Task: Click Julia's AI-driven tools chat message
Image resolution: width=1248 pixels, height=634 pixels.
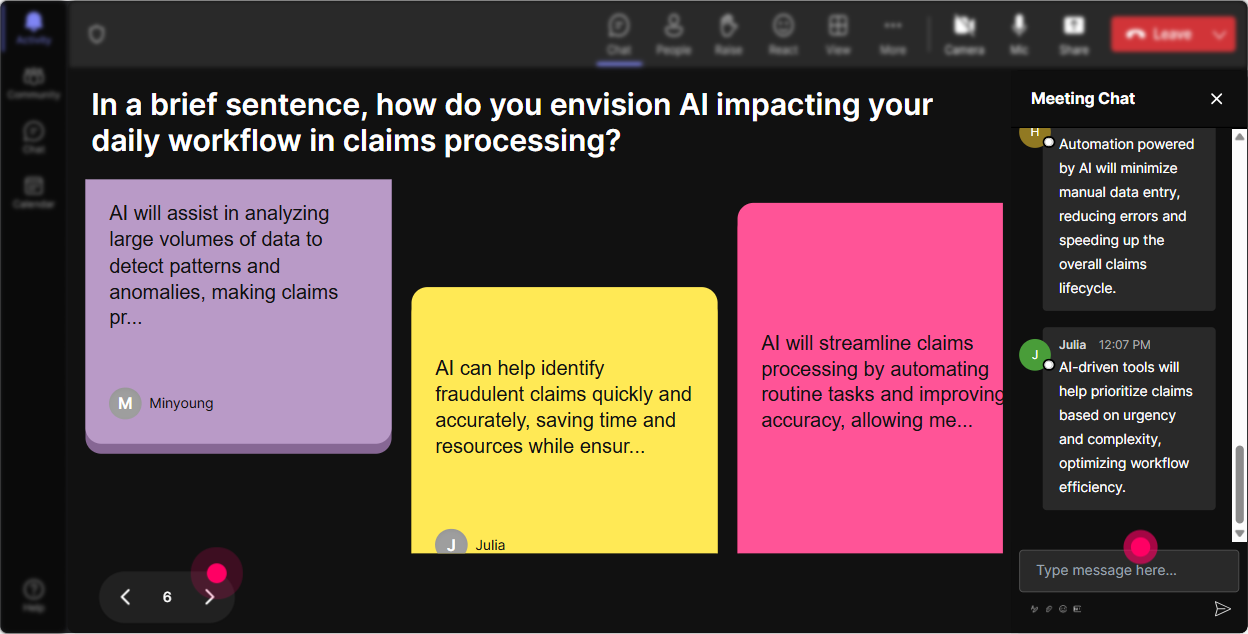Action: (x=1129, y=418)
